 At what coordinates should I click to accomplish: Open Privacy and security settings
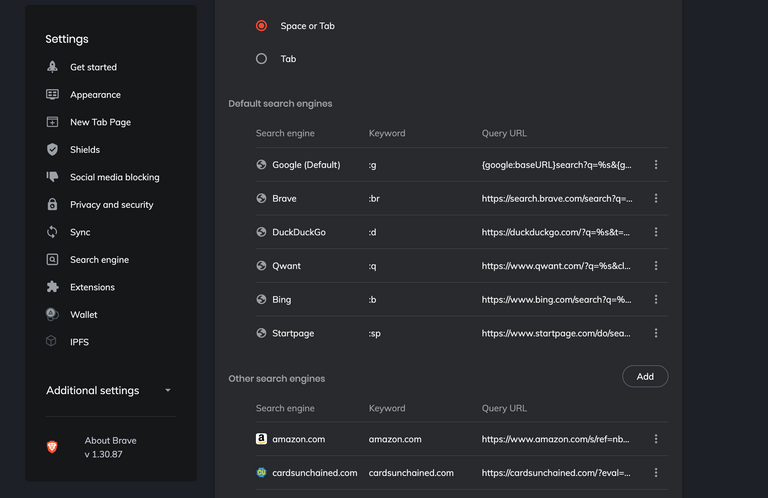click(x=112, y=205)
